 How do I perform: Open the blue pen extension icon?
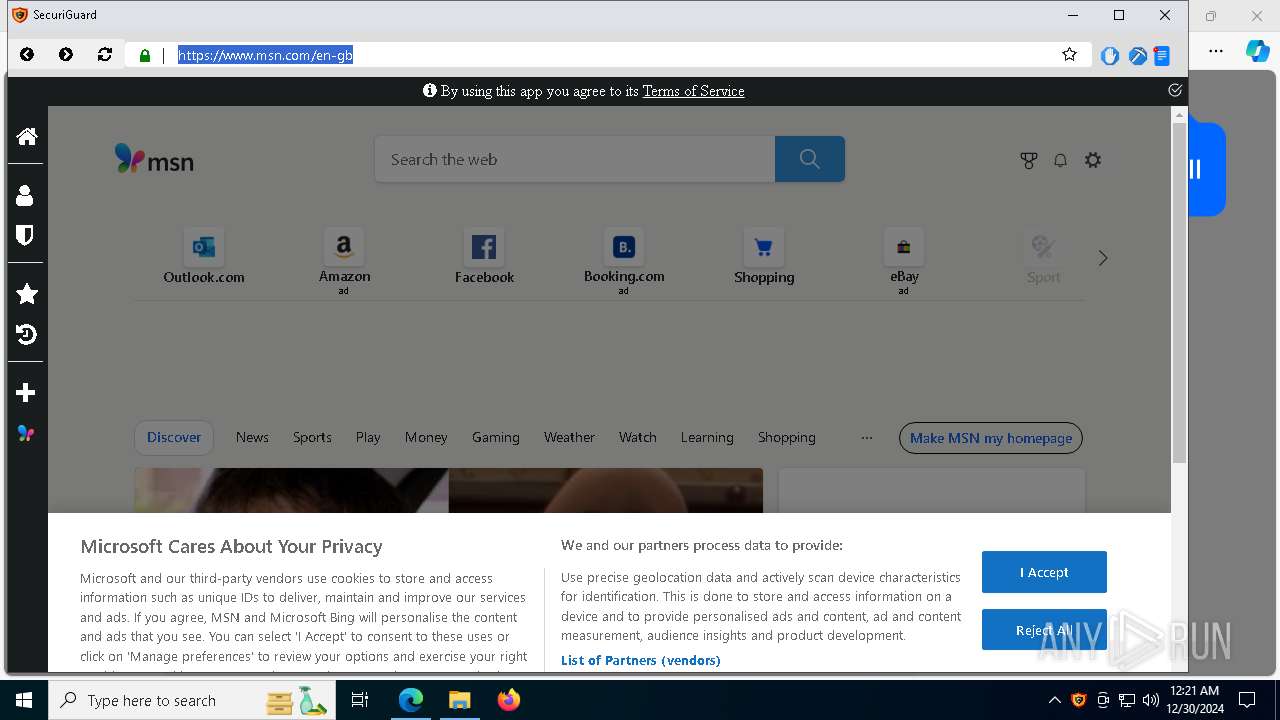click(1137, 56)
